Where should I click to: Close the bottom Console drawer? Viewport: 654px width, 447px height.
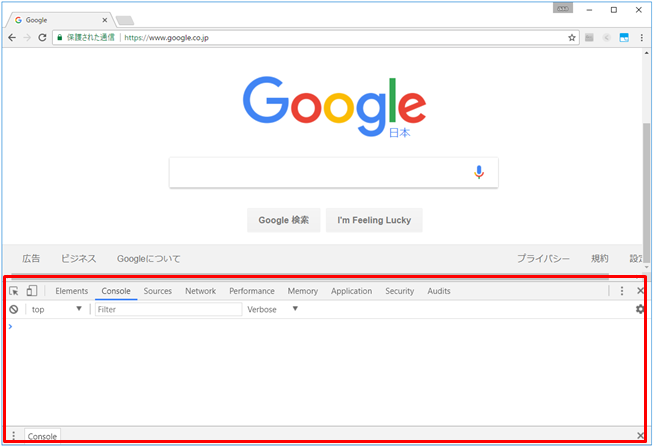tap(640, 436)
